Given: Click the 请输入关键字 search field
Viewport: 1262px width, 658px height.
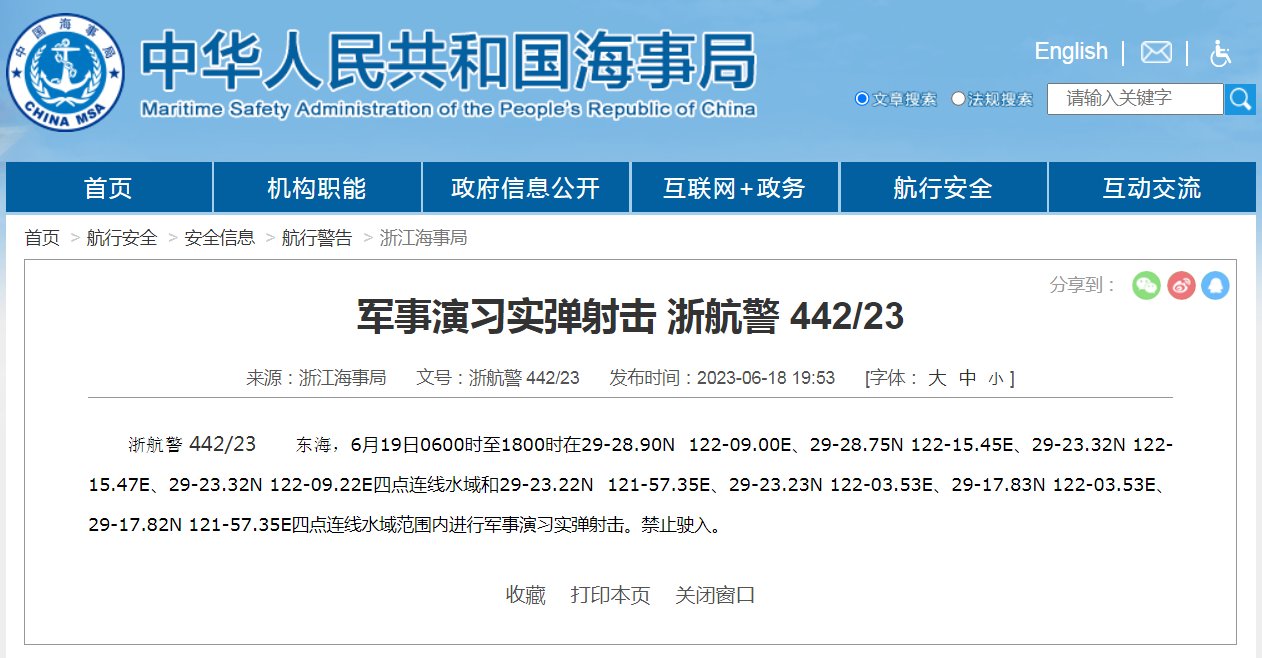Looking at the screenshot, I should click(1135, 99).
